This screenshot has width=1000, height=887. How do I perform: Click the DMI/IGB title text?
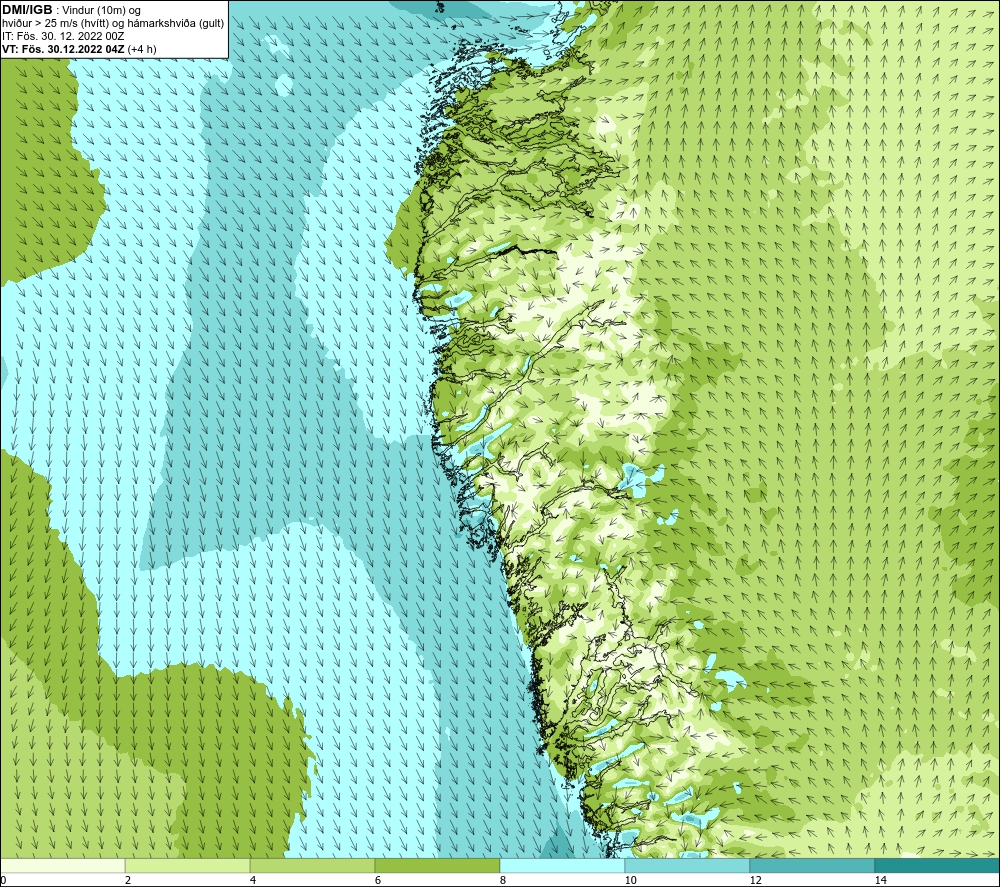(x=27, y=10)
